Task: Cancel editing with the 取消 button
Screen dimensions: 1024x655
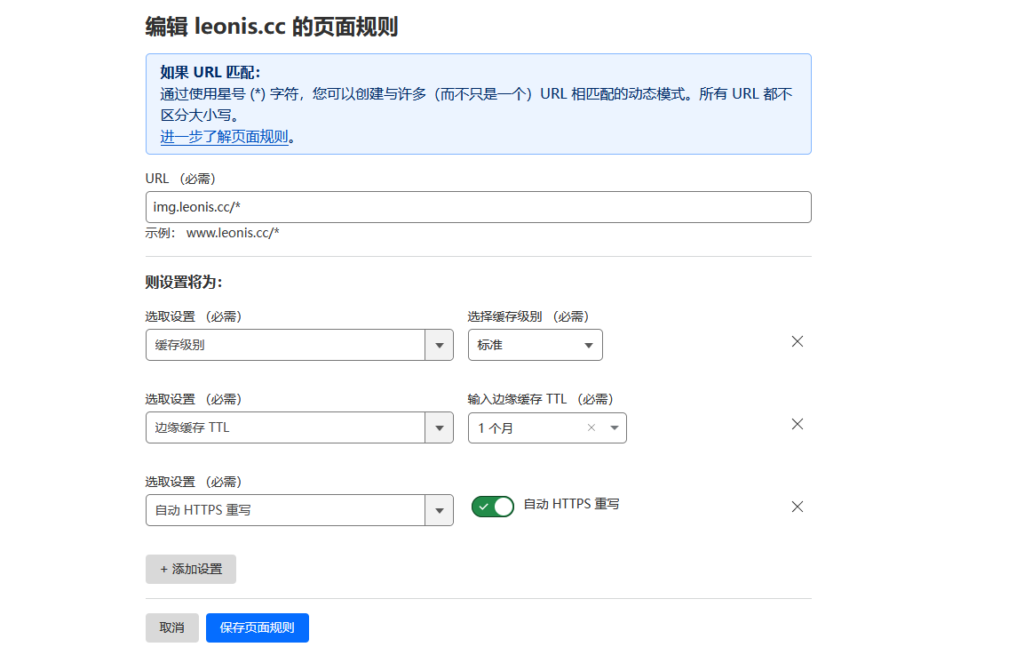Action: [x=172, y=628]
